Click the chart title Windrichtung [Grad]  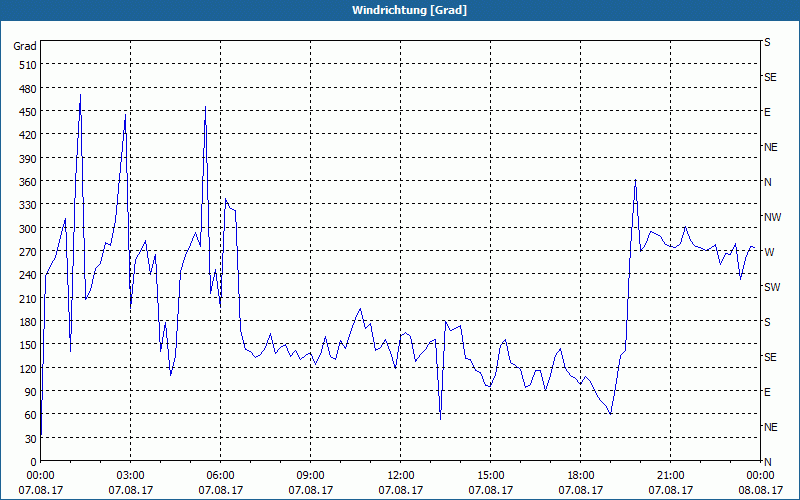[409, 10]
